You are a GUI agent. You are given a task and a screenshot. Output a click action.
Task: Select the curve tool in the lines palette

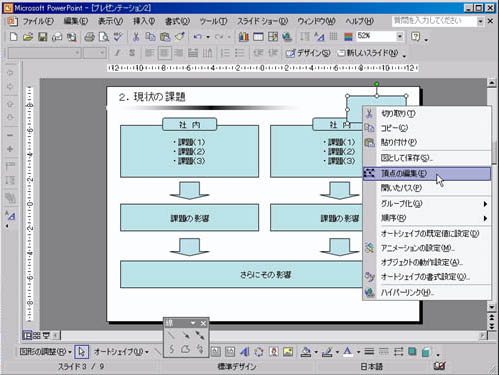(x=171, y=349)
